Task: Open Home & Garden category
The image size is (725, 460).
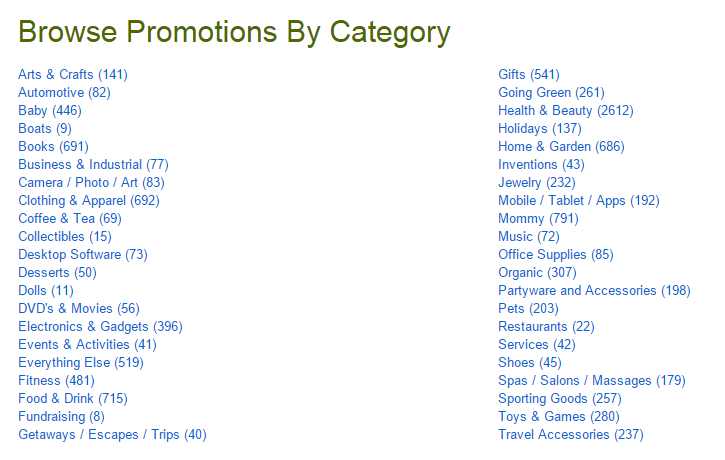Action: click(x=561, y=147)
